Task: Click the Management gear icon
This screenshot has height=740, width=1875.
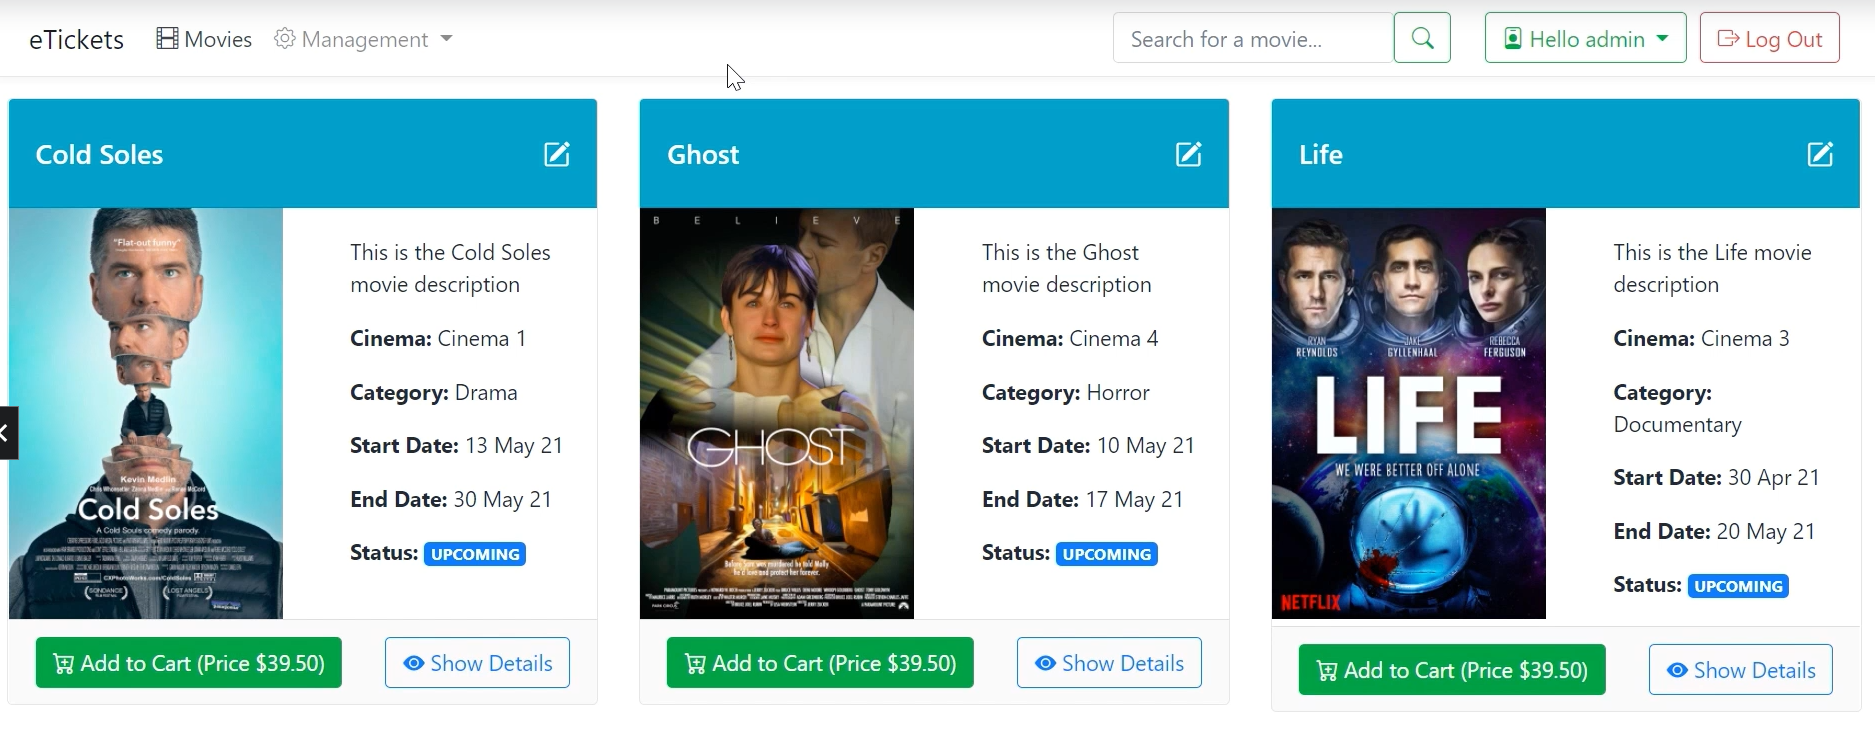Action: click(x=283, y=38)
